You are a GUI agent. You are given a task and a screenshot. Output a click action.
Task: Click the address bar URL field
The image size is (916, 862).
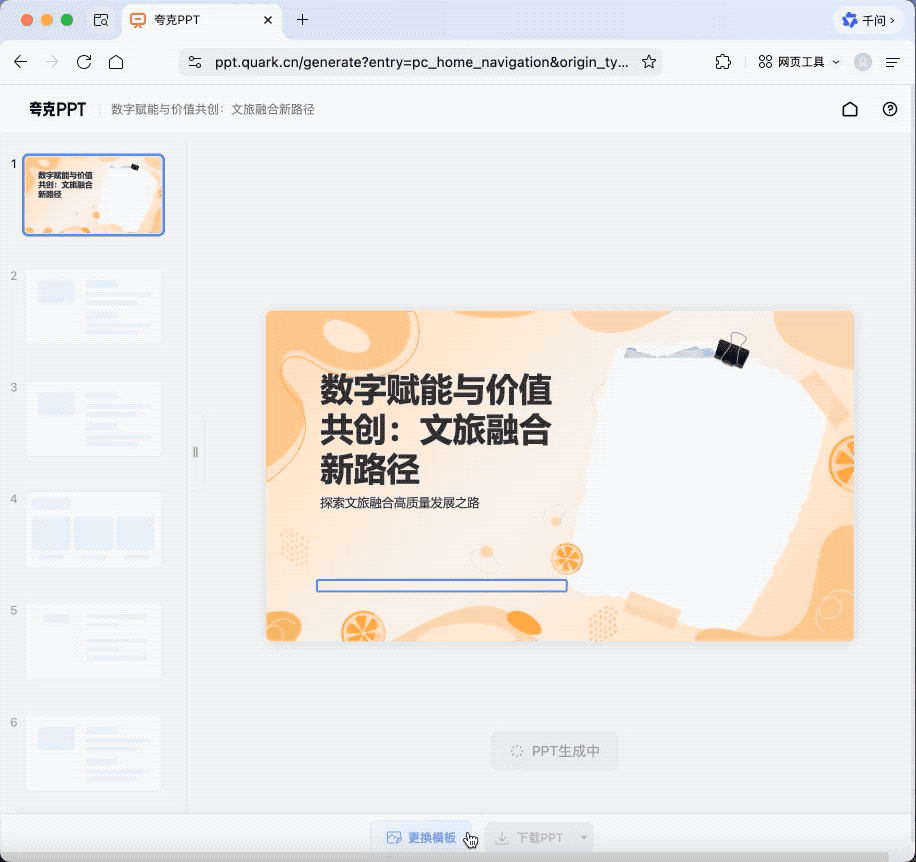(420, 62)
